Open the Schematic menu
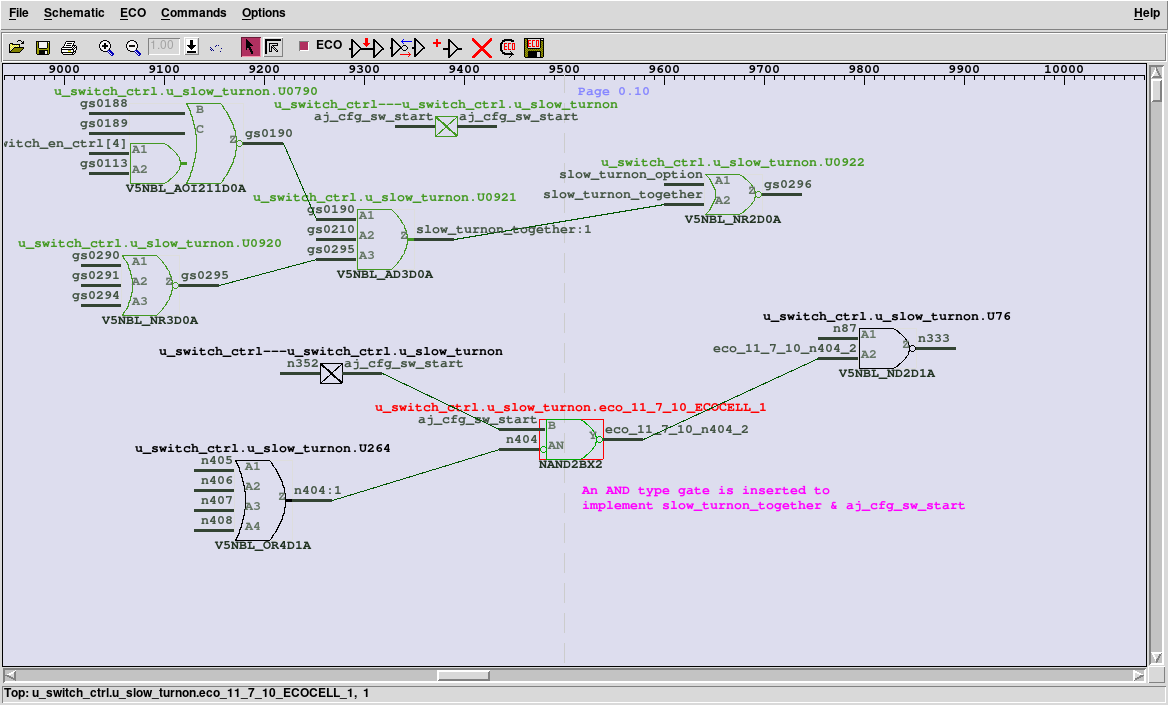This screenshot has width=1168, height=705. pos(74,13)
